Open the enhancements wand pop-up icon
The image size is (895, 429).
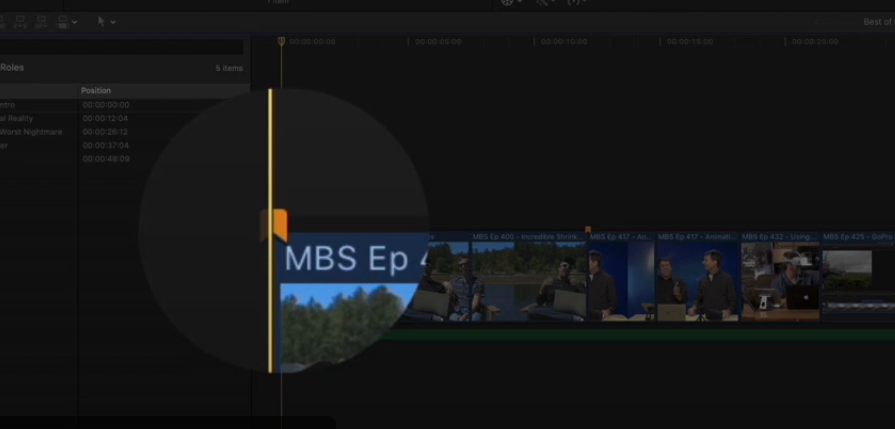click(544, 2)
